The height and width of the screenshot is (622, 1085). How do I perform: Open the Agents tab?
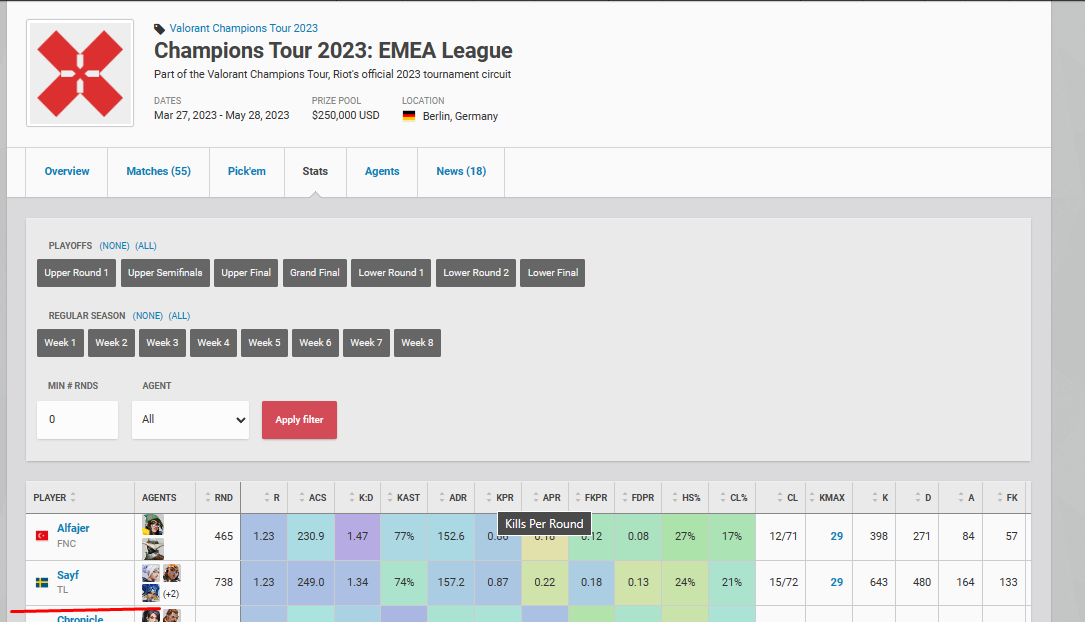tap(382, 172)
